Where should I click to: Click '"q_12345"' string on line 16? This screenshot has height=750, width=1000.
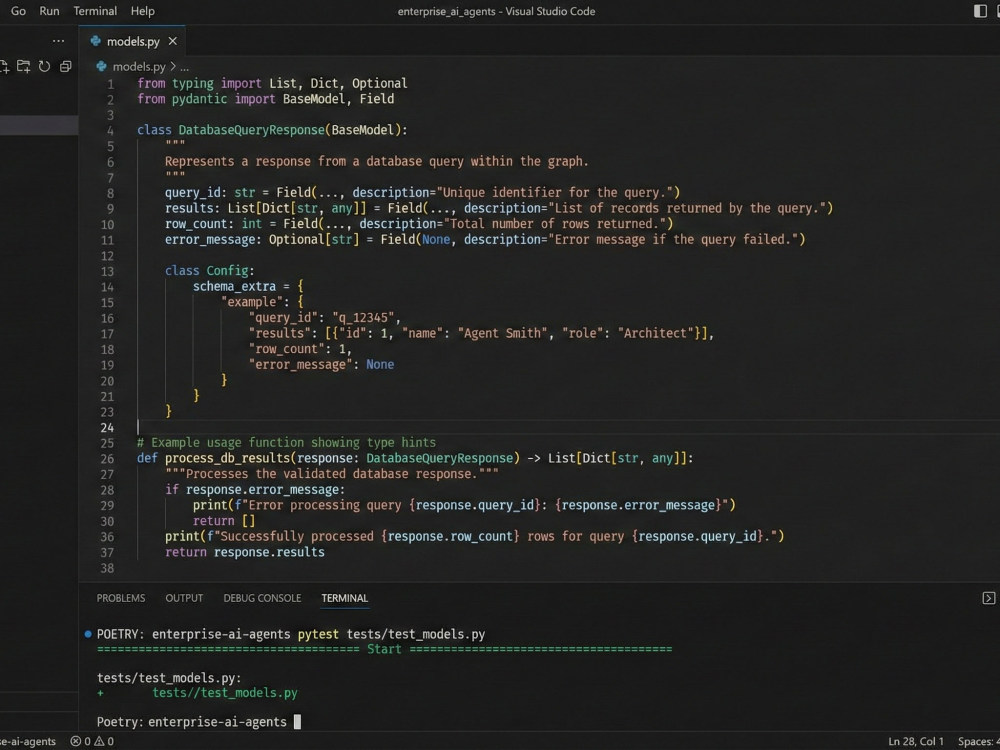pyautogui.click(x=363, y=318)
